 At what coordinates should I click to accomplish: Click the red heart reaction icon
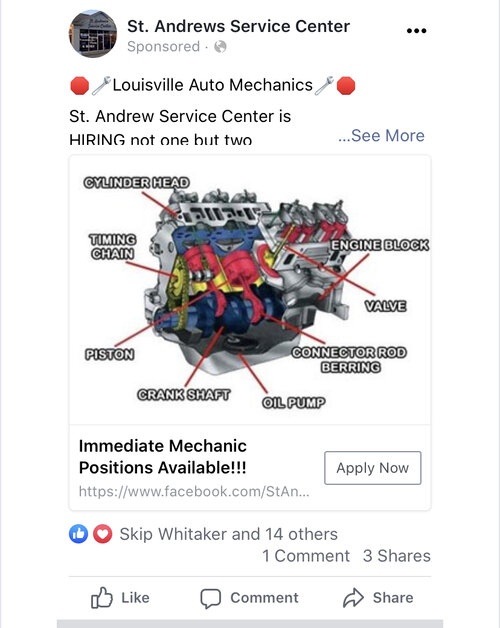coord(103,534)
